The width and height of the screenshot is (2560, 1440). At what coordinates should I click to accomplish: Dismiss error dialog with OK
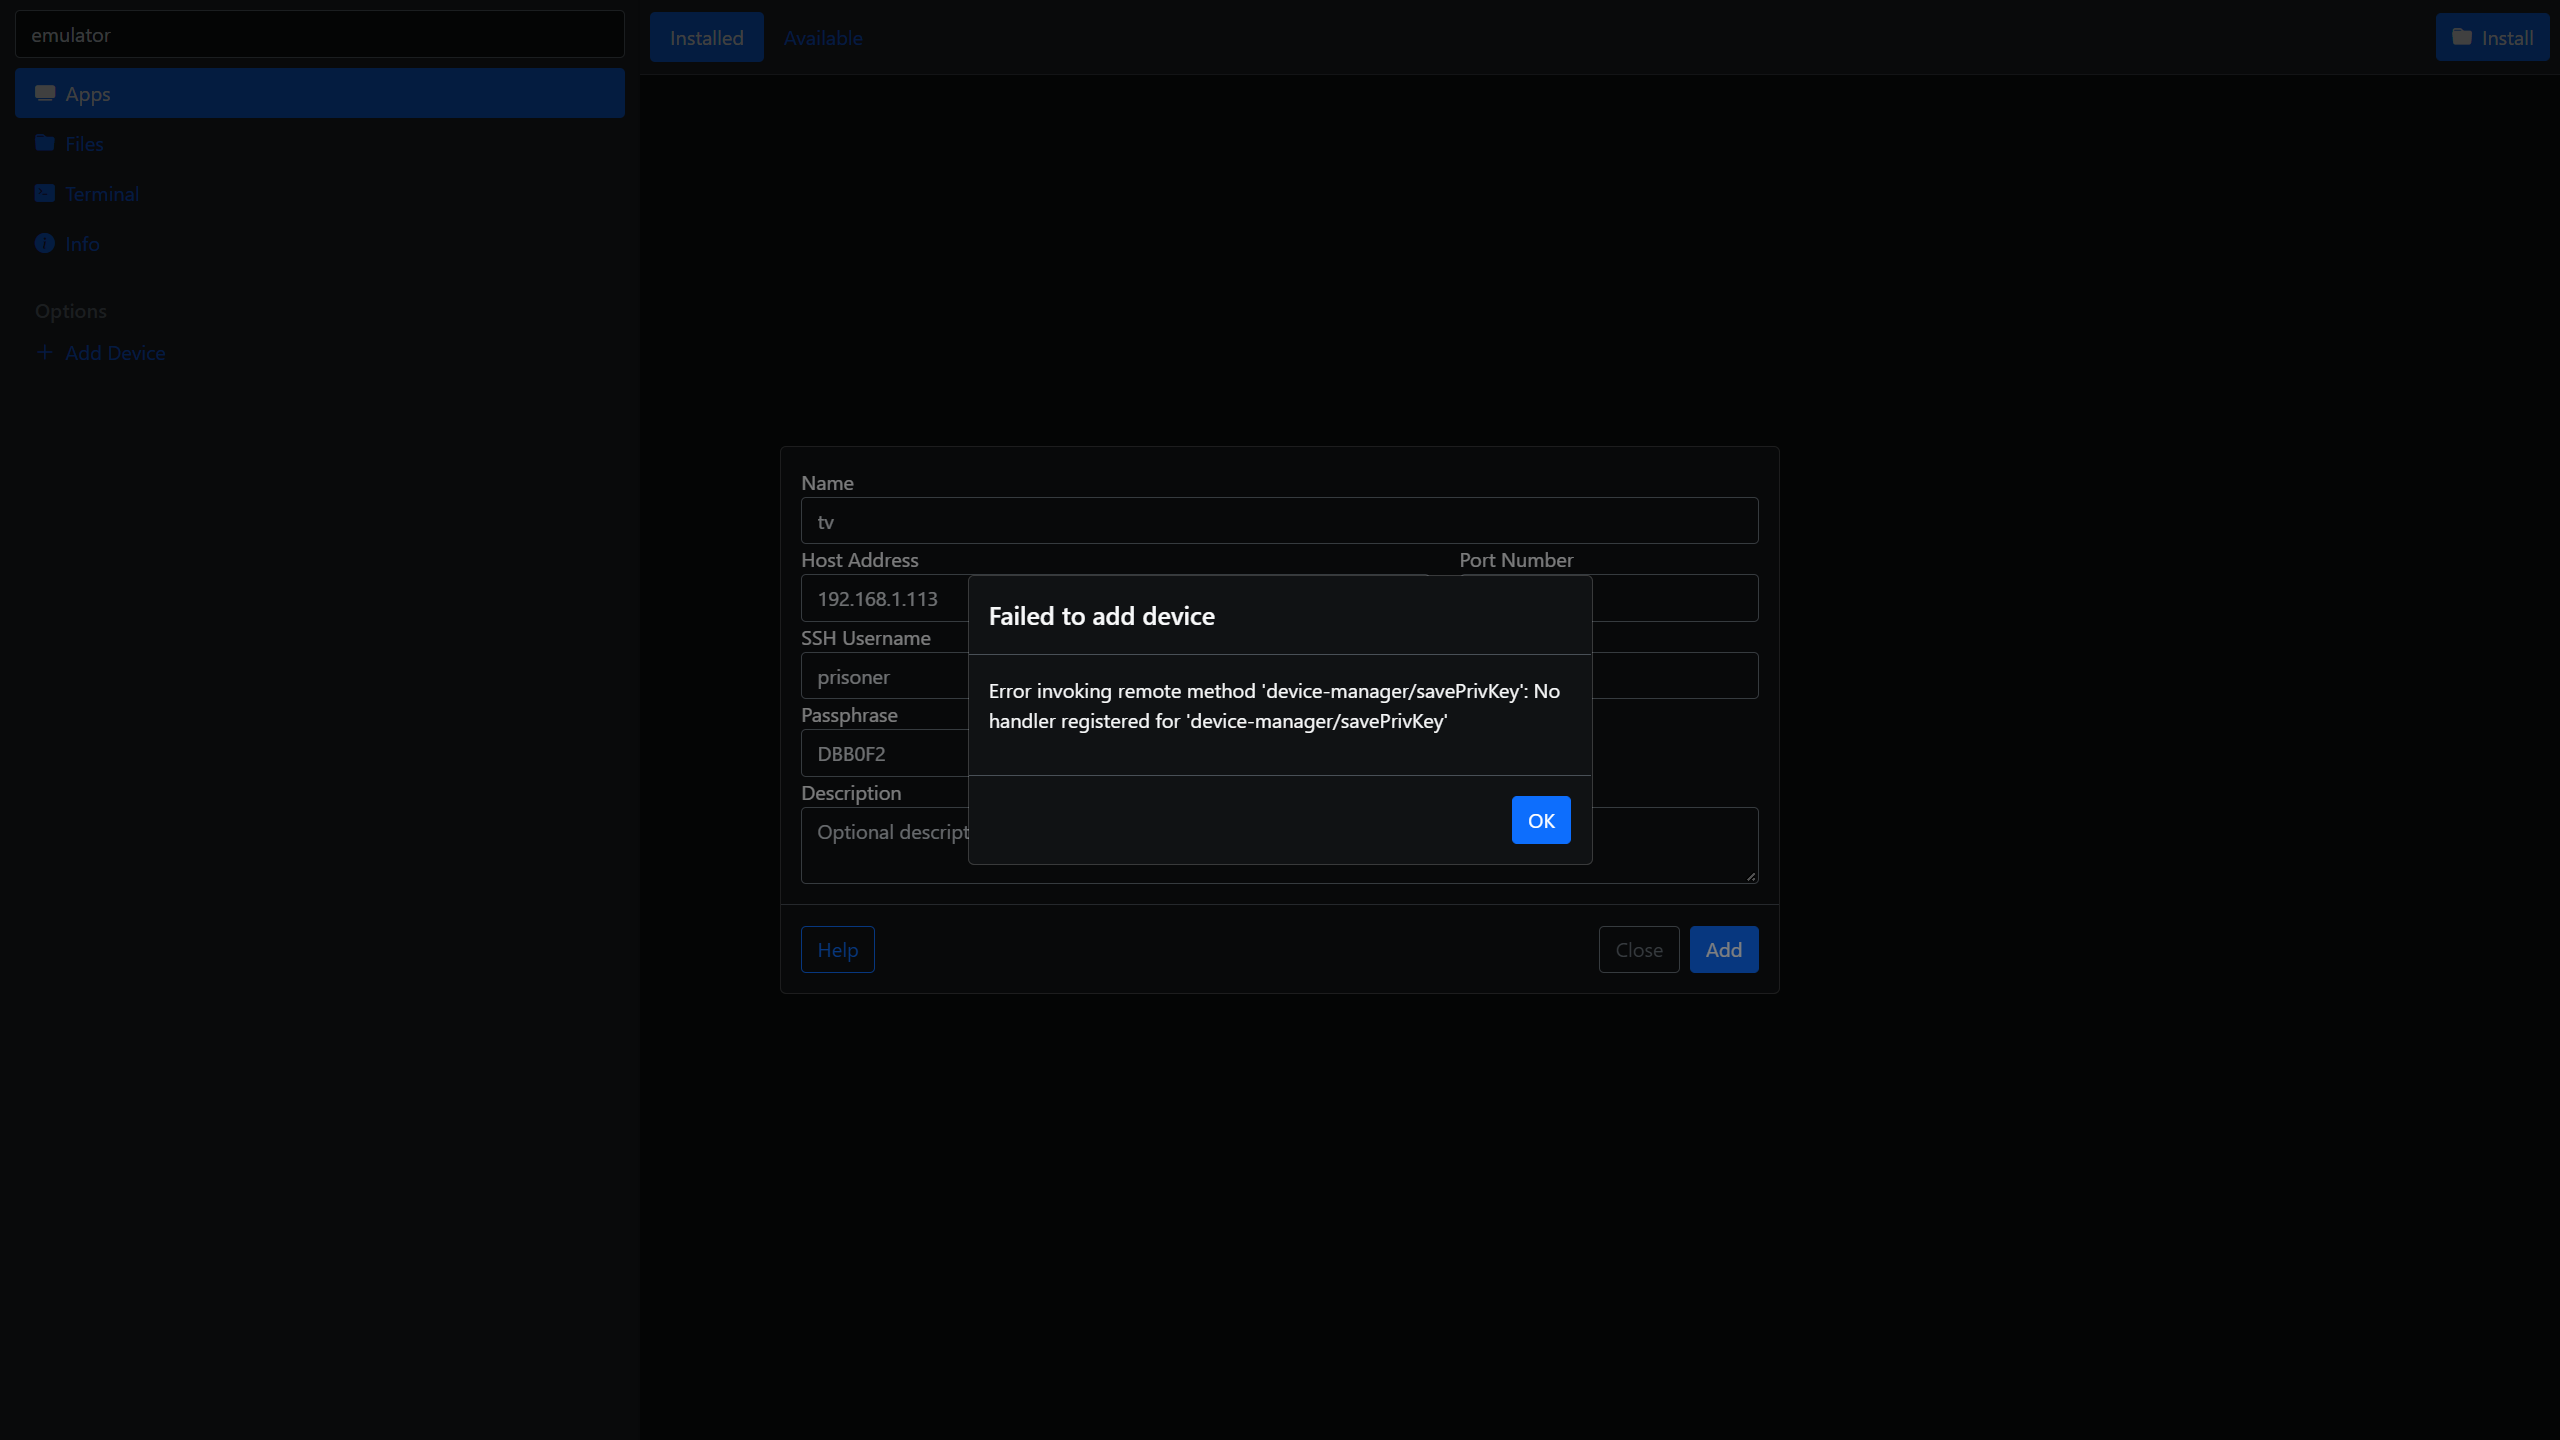1540,820
